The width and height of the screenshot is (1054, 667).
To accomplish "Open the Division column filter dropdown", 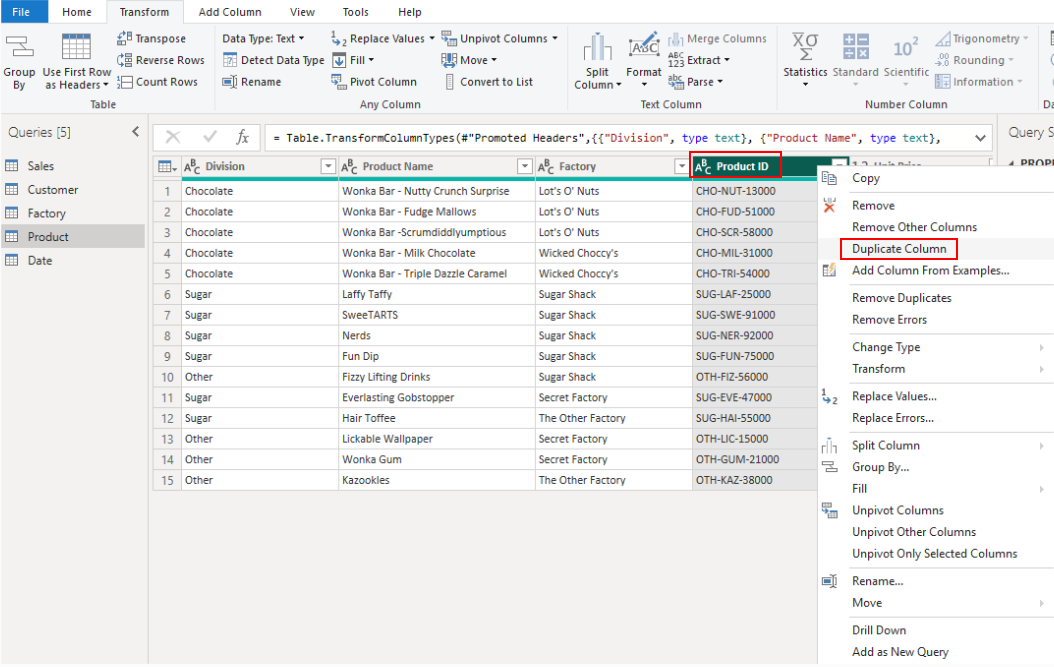I will (x=328, y=166).
